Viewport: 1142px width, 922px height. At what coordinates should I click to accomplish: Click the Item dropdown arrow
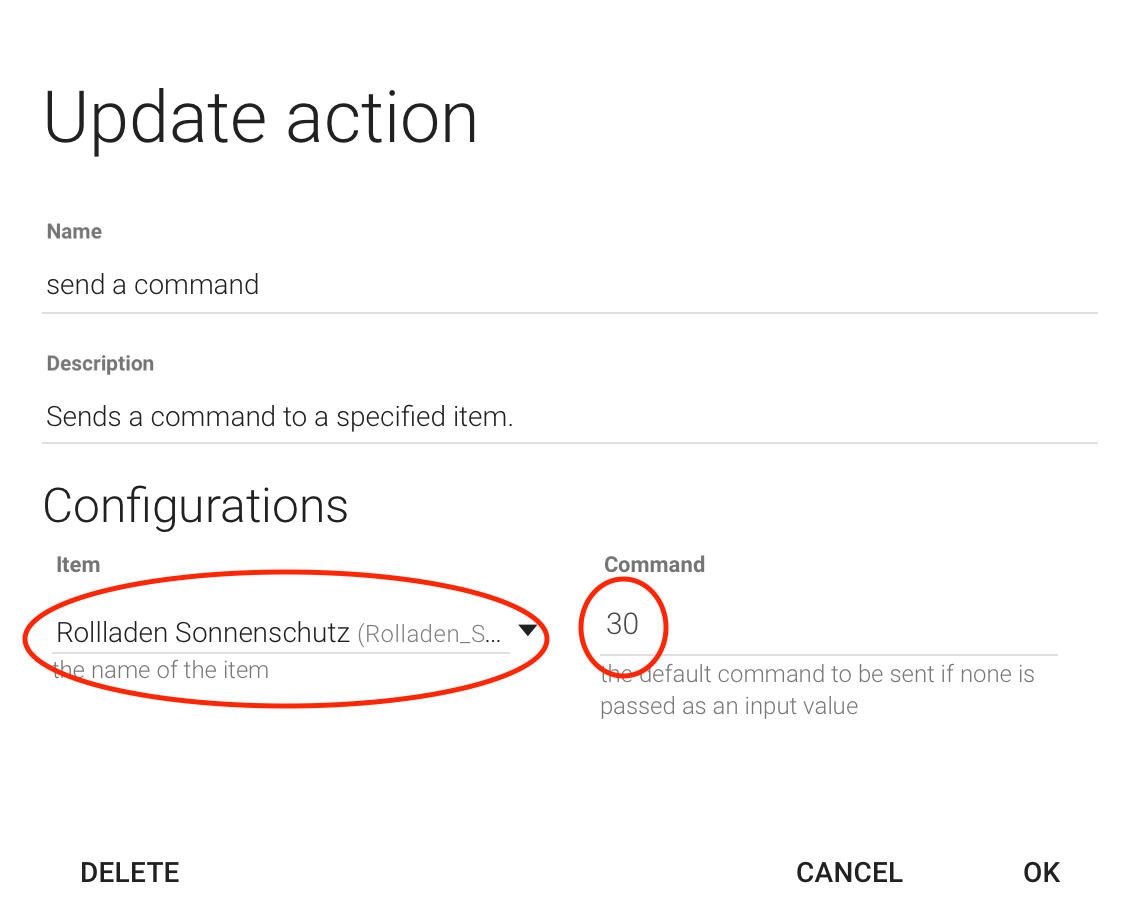click(528, 630)
